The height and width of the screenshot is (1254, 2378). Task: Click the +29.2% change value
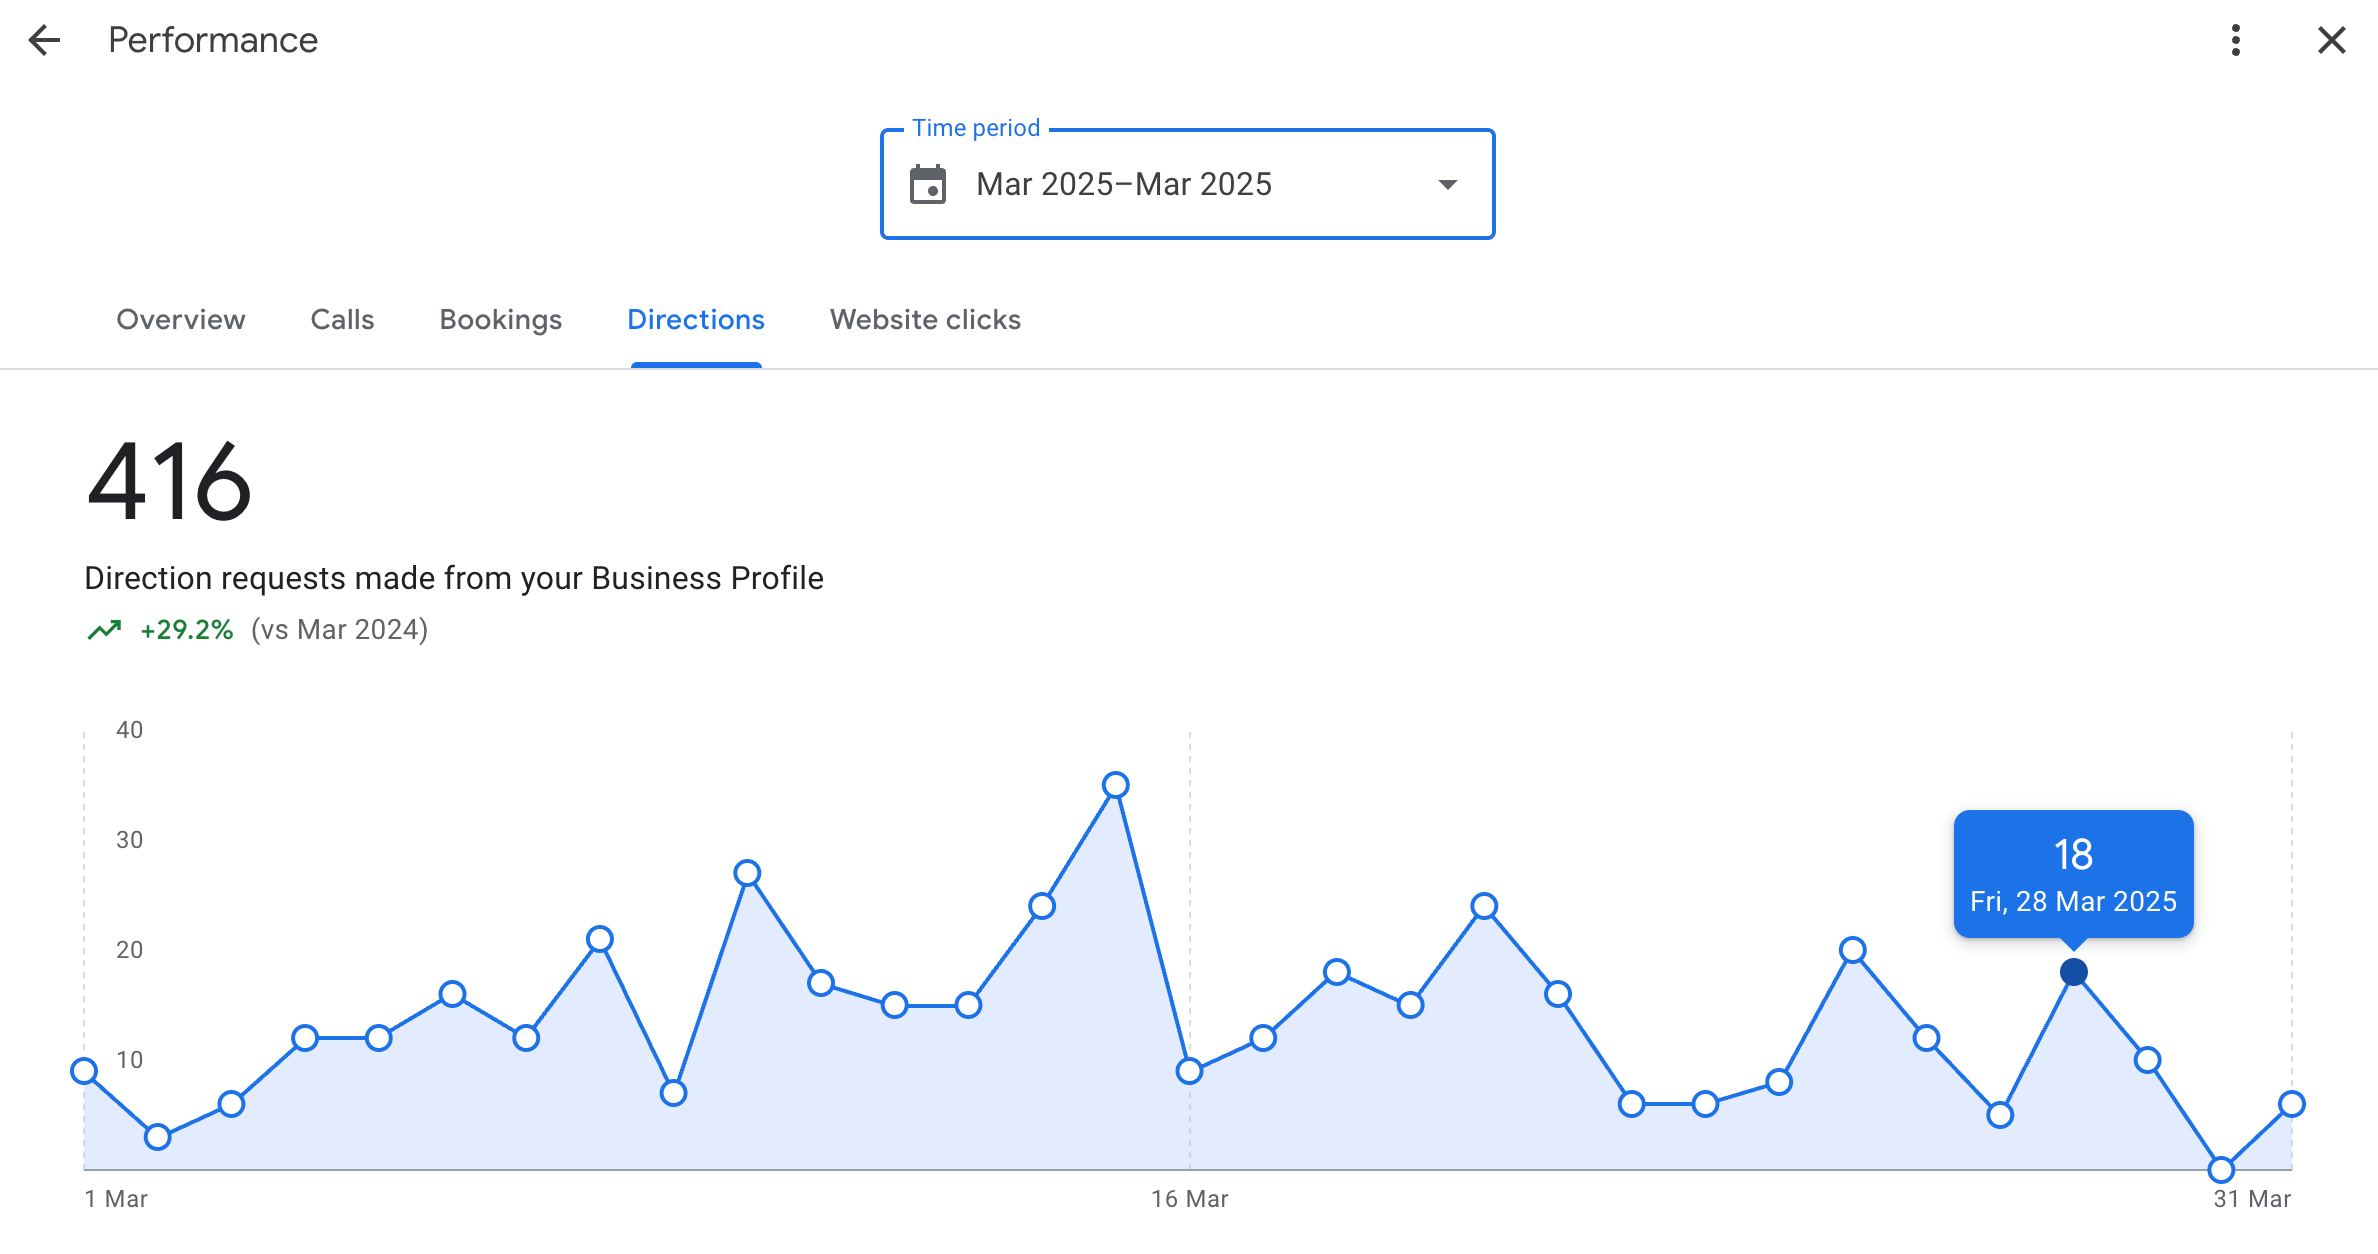pos(187,630)
